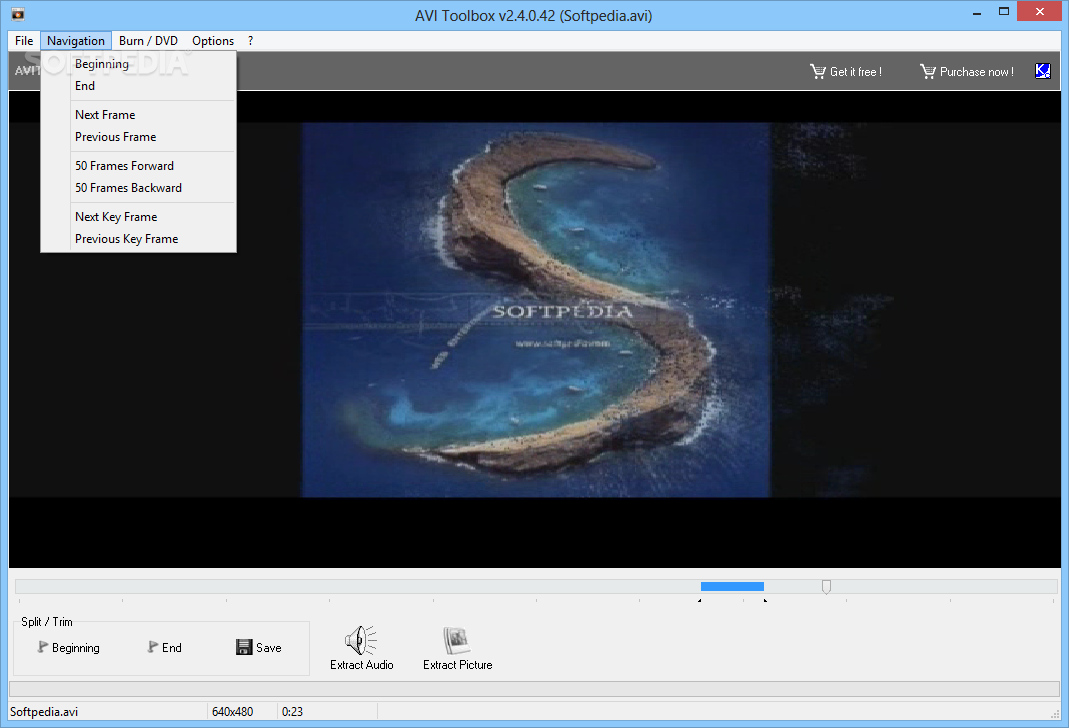Select Beginning in the Navigation menu
This screenshot has height=728, width=1069.
point(138,64)
